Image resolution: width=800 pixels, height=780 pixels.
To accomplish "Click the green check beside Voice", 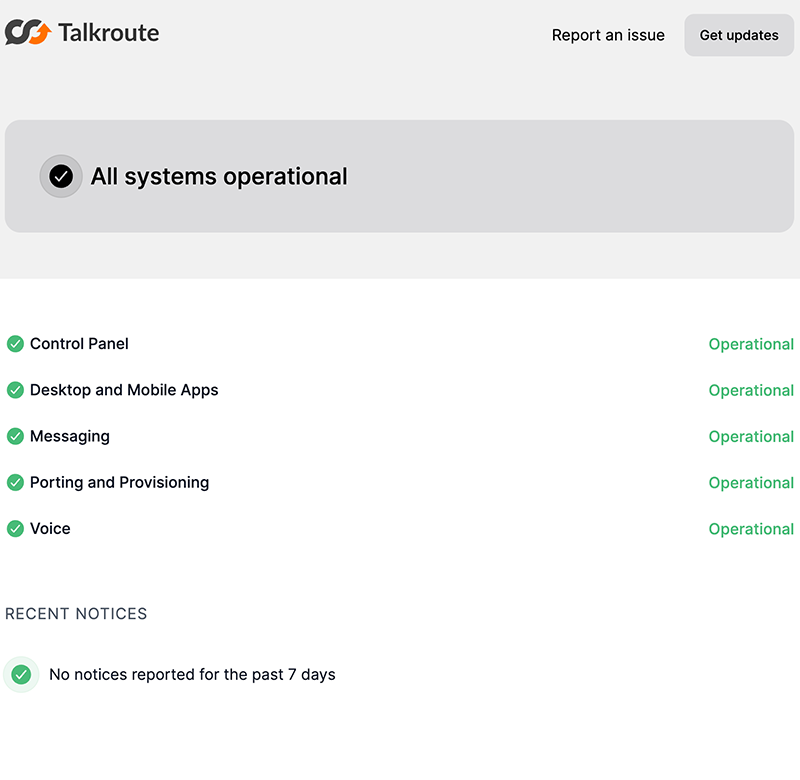I will pos(15,528).
